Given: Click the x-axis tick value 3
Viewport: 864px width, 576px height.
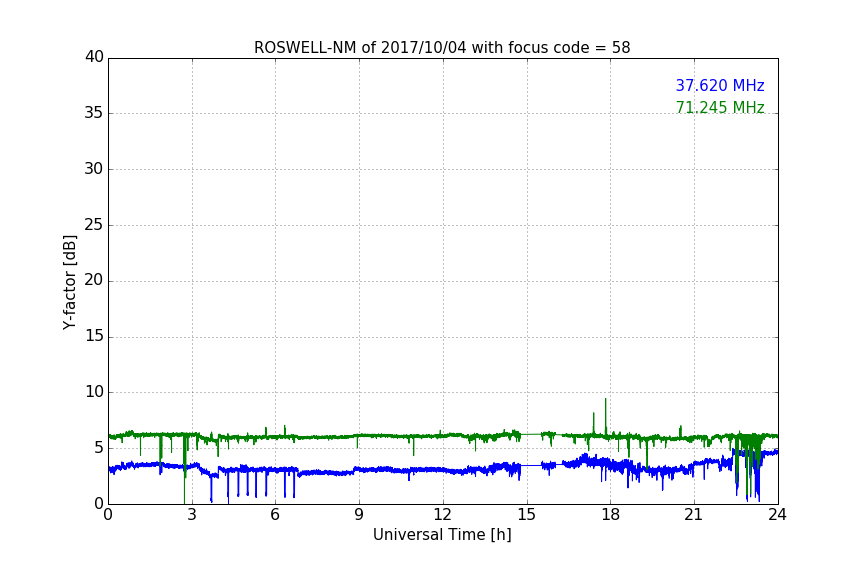Looking at the screenshot, I should point(192,515).
